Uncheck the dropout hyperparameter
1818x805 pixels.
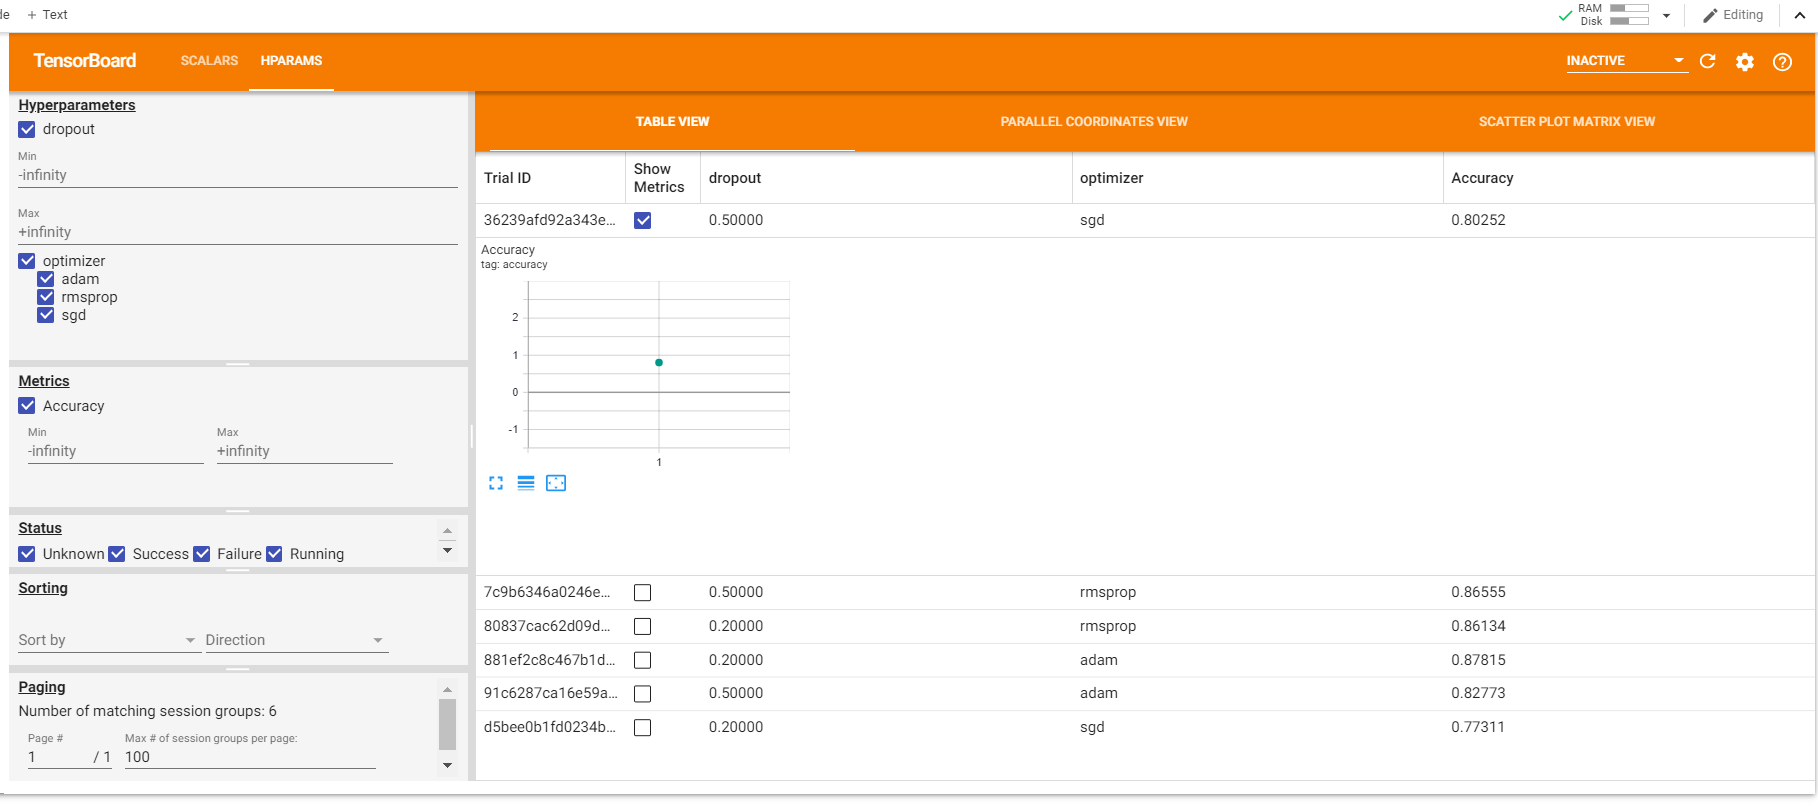(x=27, y=129)
